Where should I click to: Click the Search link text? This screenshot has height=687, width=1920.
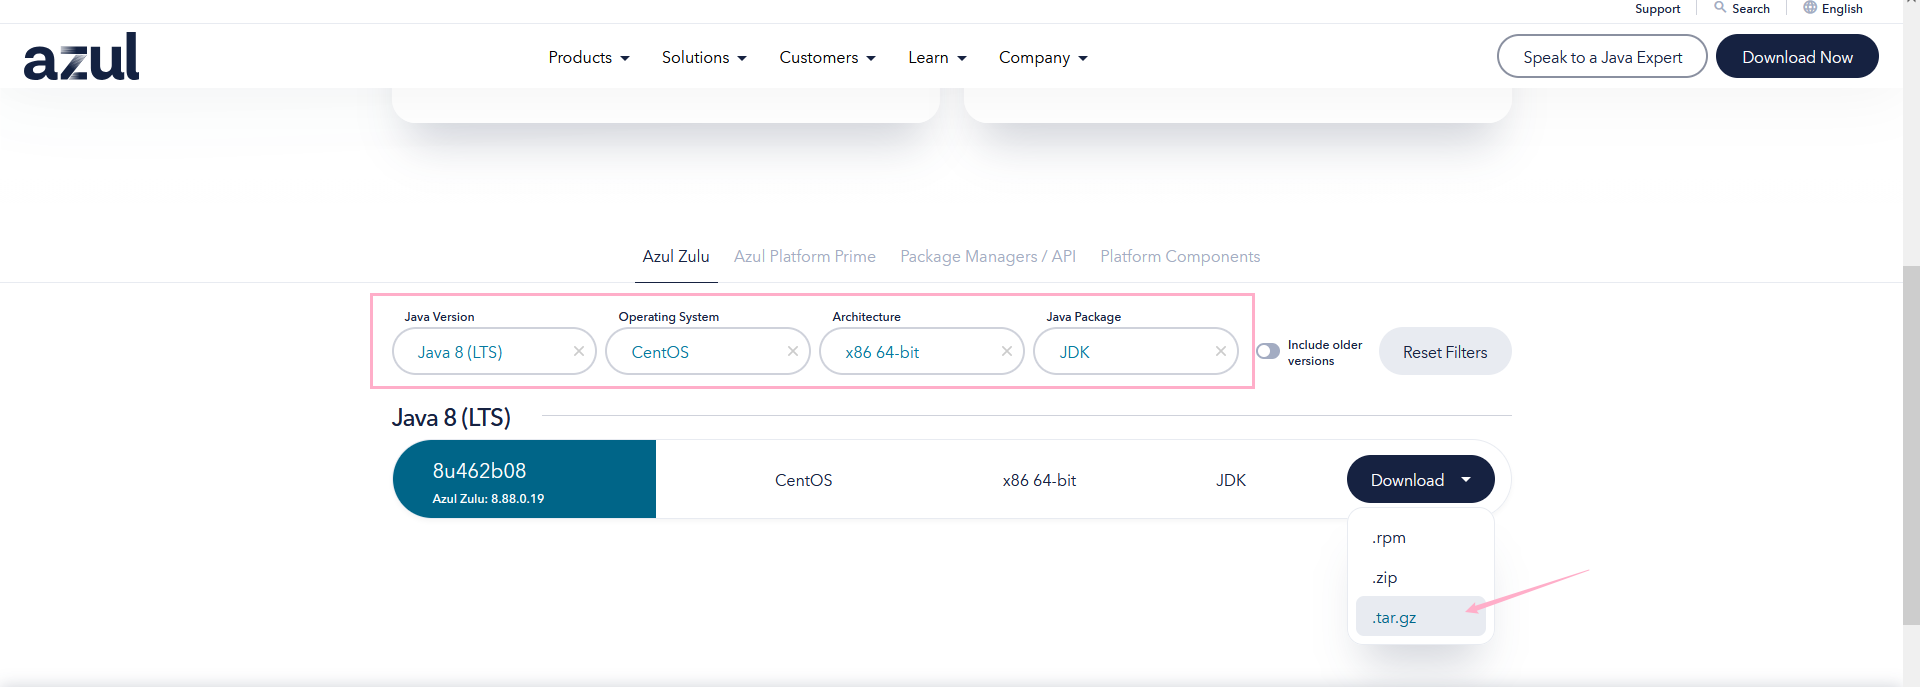point(1751,9)
